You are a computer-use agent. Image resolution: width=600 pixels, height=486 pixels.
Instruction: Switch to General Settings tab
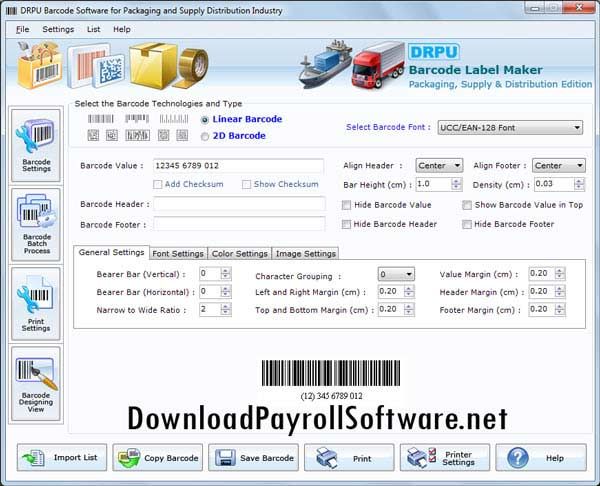111,253
